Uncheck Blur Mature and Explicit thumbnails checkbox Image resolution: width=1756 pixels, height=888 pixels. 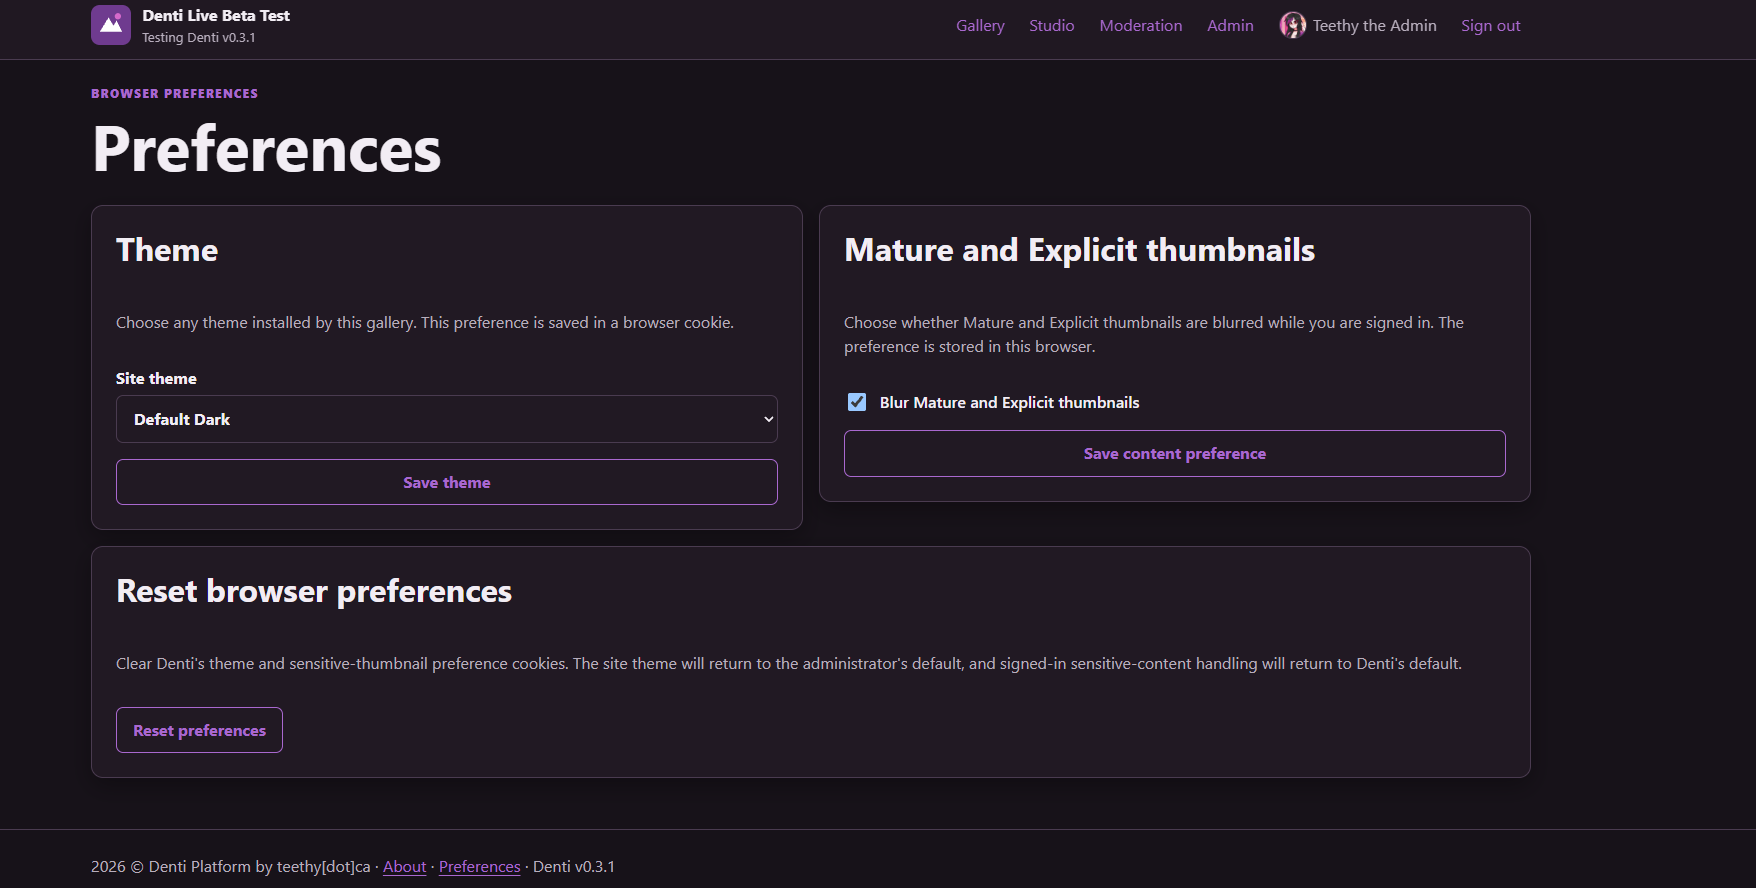coord(857,402)
